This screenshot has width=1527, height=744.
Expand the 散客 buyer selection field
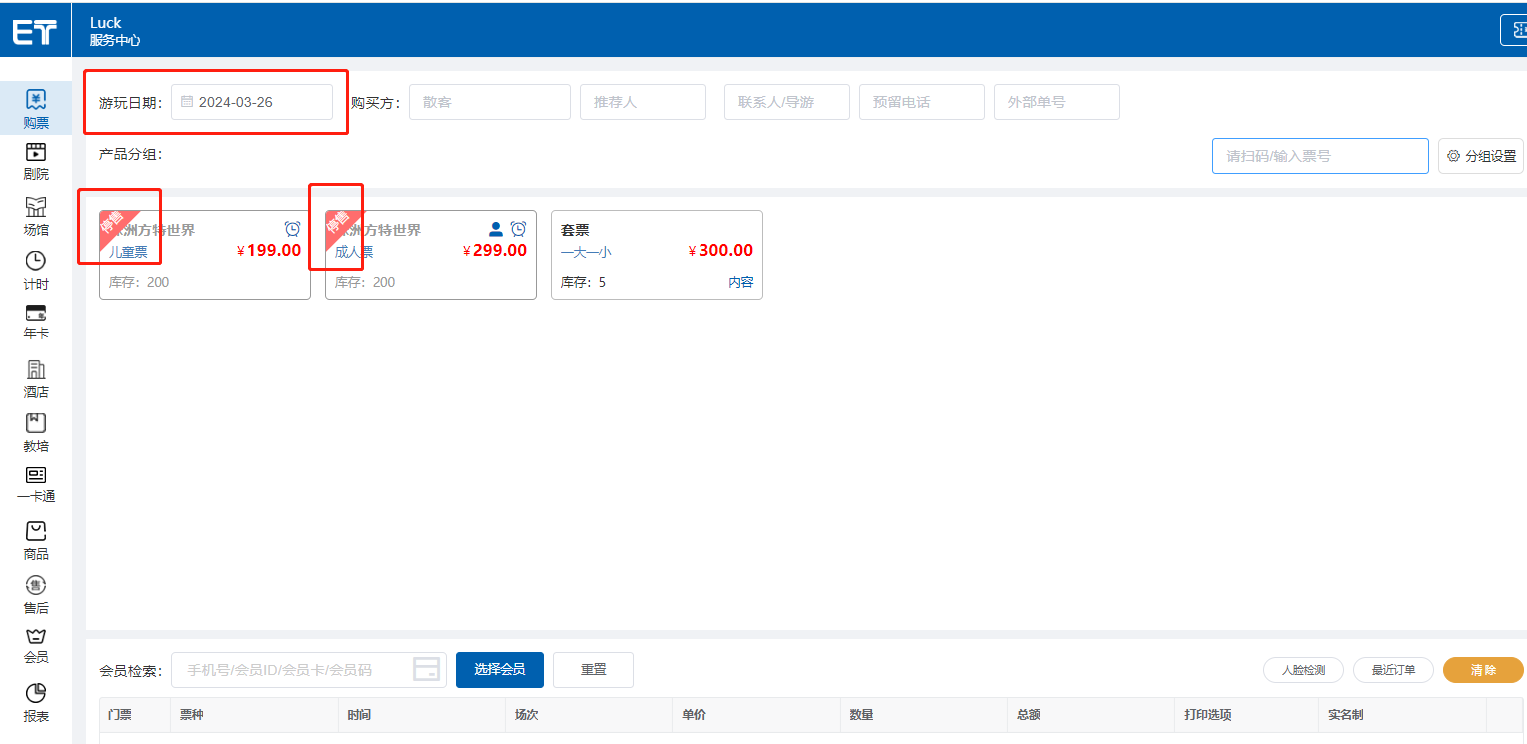pos(489,102)
